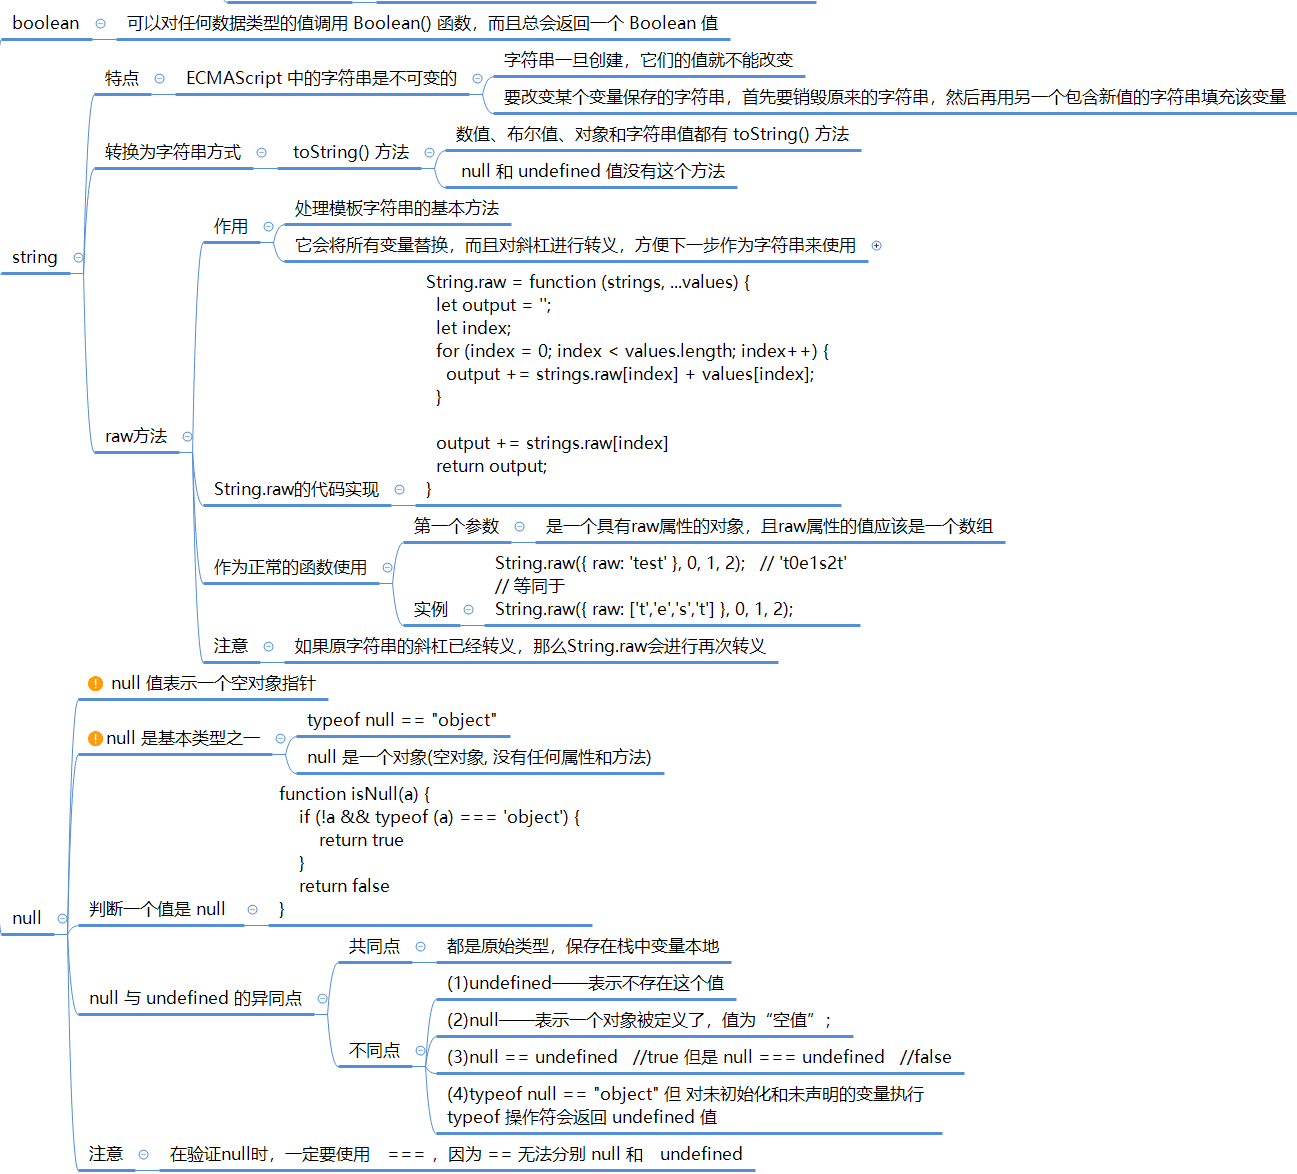The width and height of the screenshot is (1297, 1174).
Task: Collapse null 与 undefined 的异同点 branch
Action: 322,999
